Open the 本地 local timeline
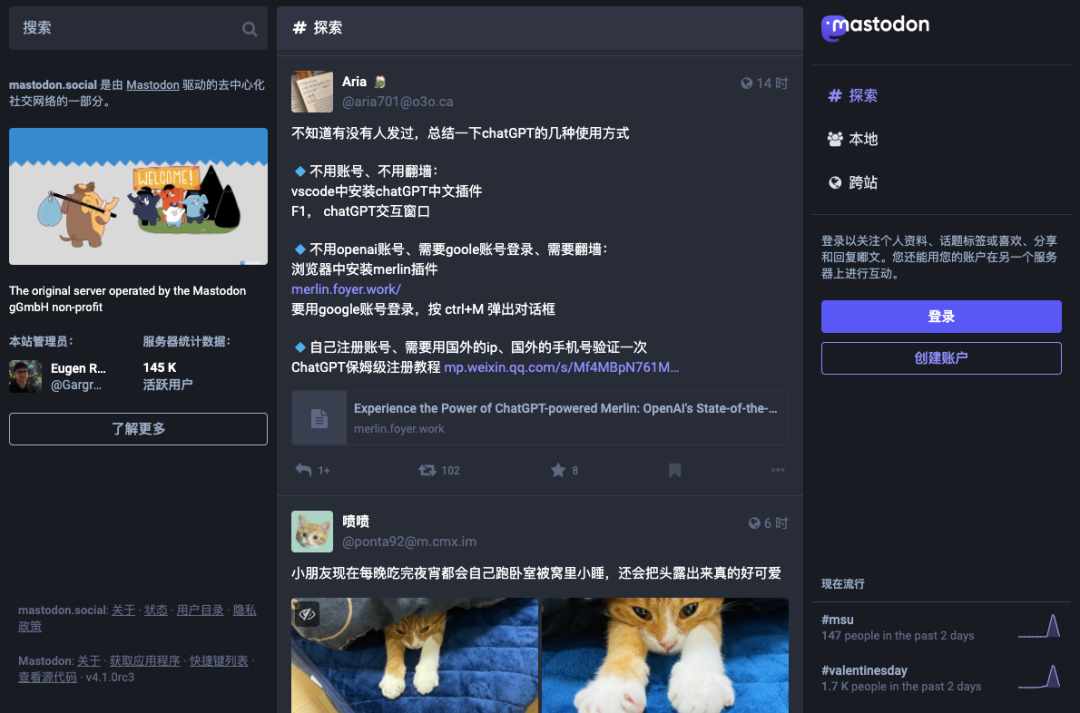 853,139
